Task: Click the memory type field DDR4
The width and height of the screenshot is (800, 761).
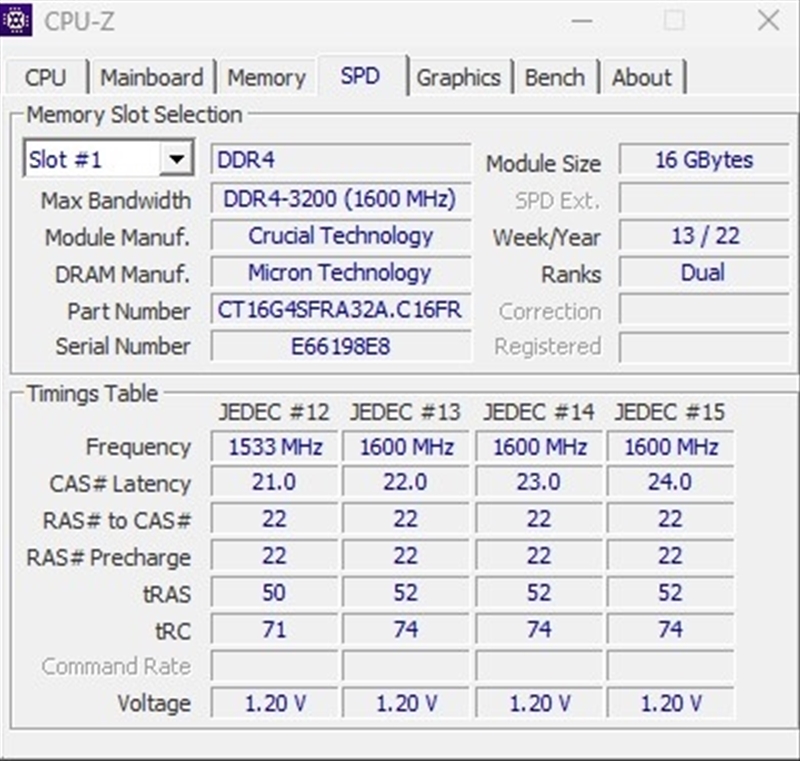Action: [340, 160]
